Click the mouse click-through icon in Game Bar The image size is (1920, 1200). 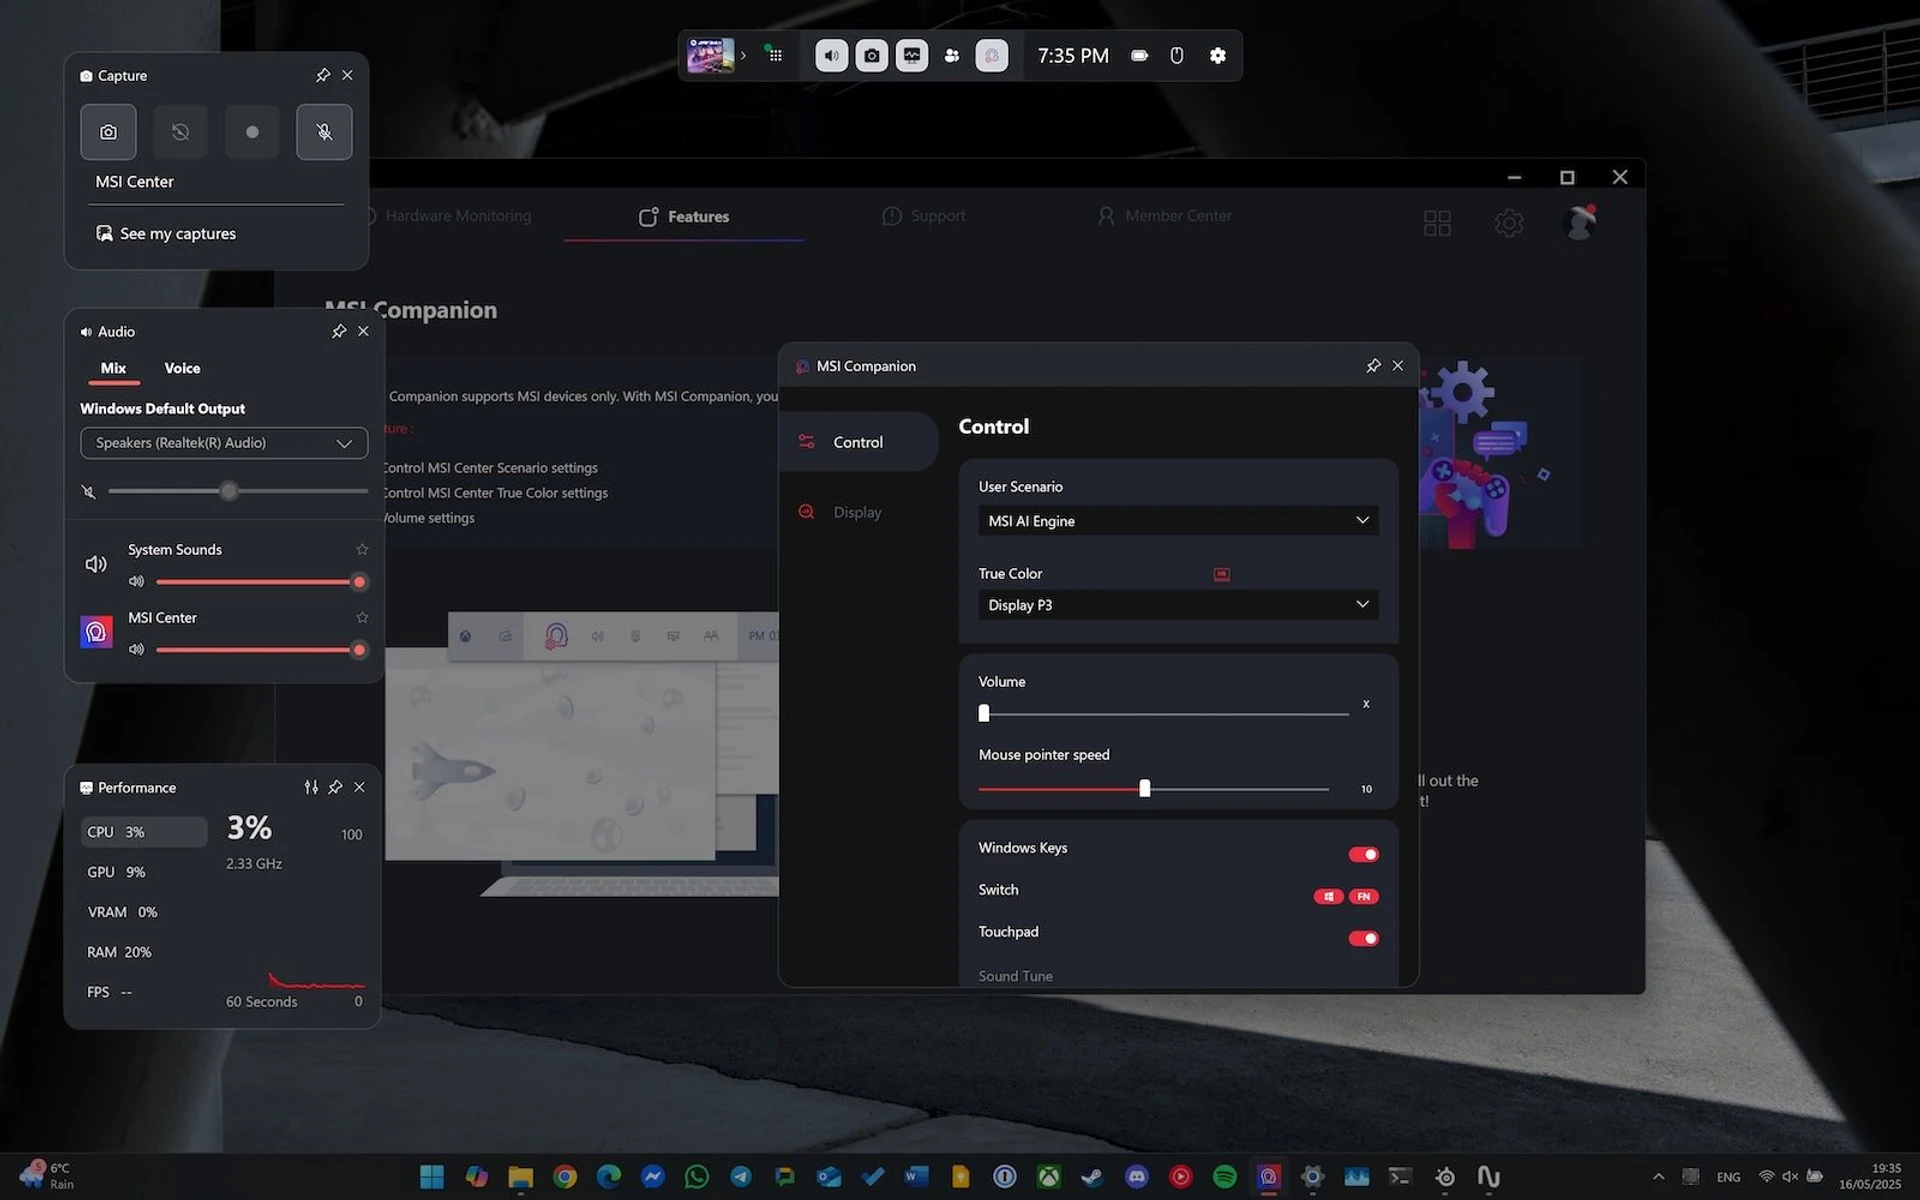point(1177,55)
